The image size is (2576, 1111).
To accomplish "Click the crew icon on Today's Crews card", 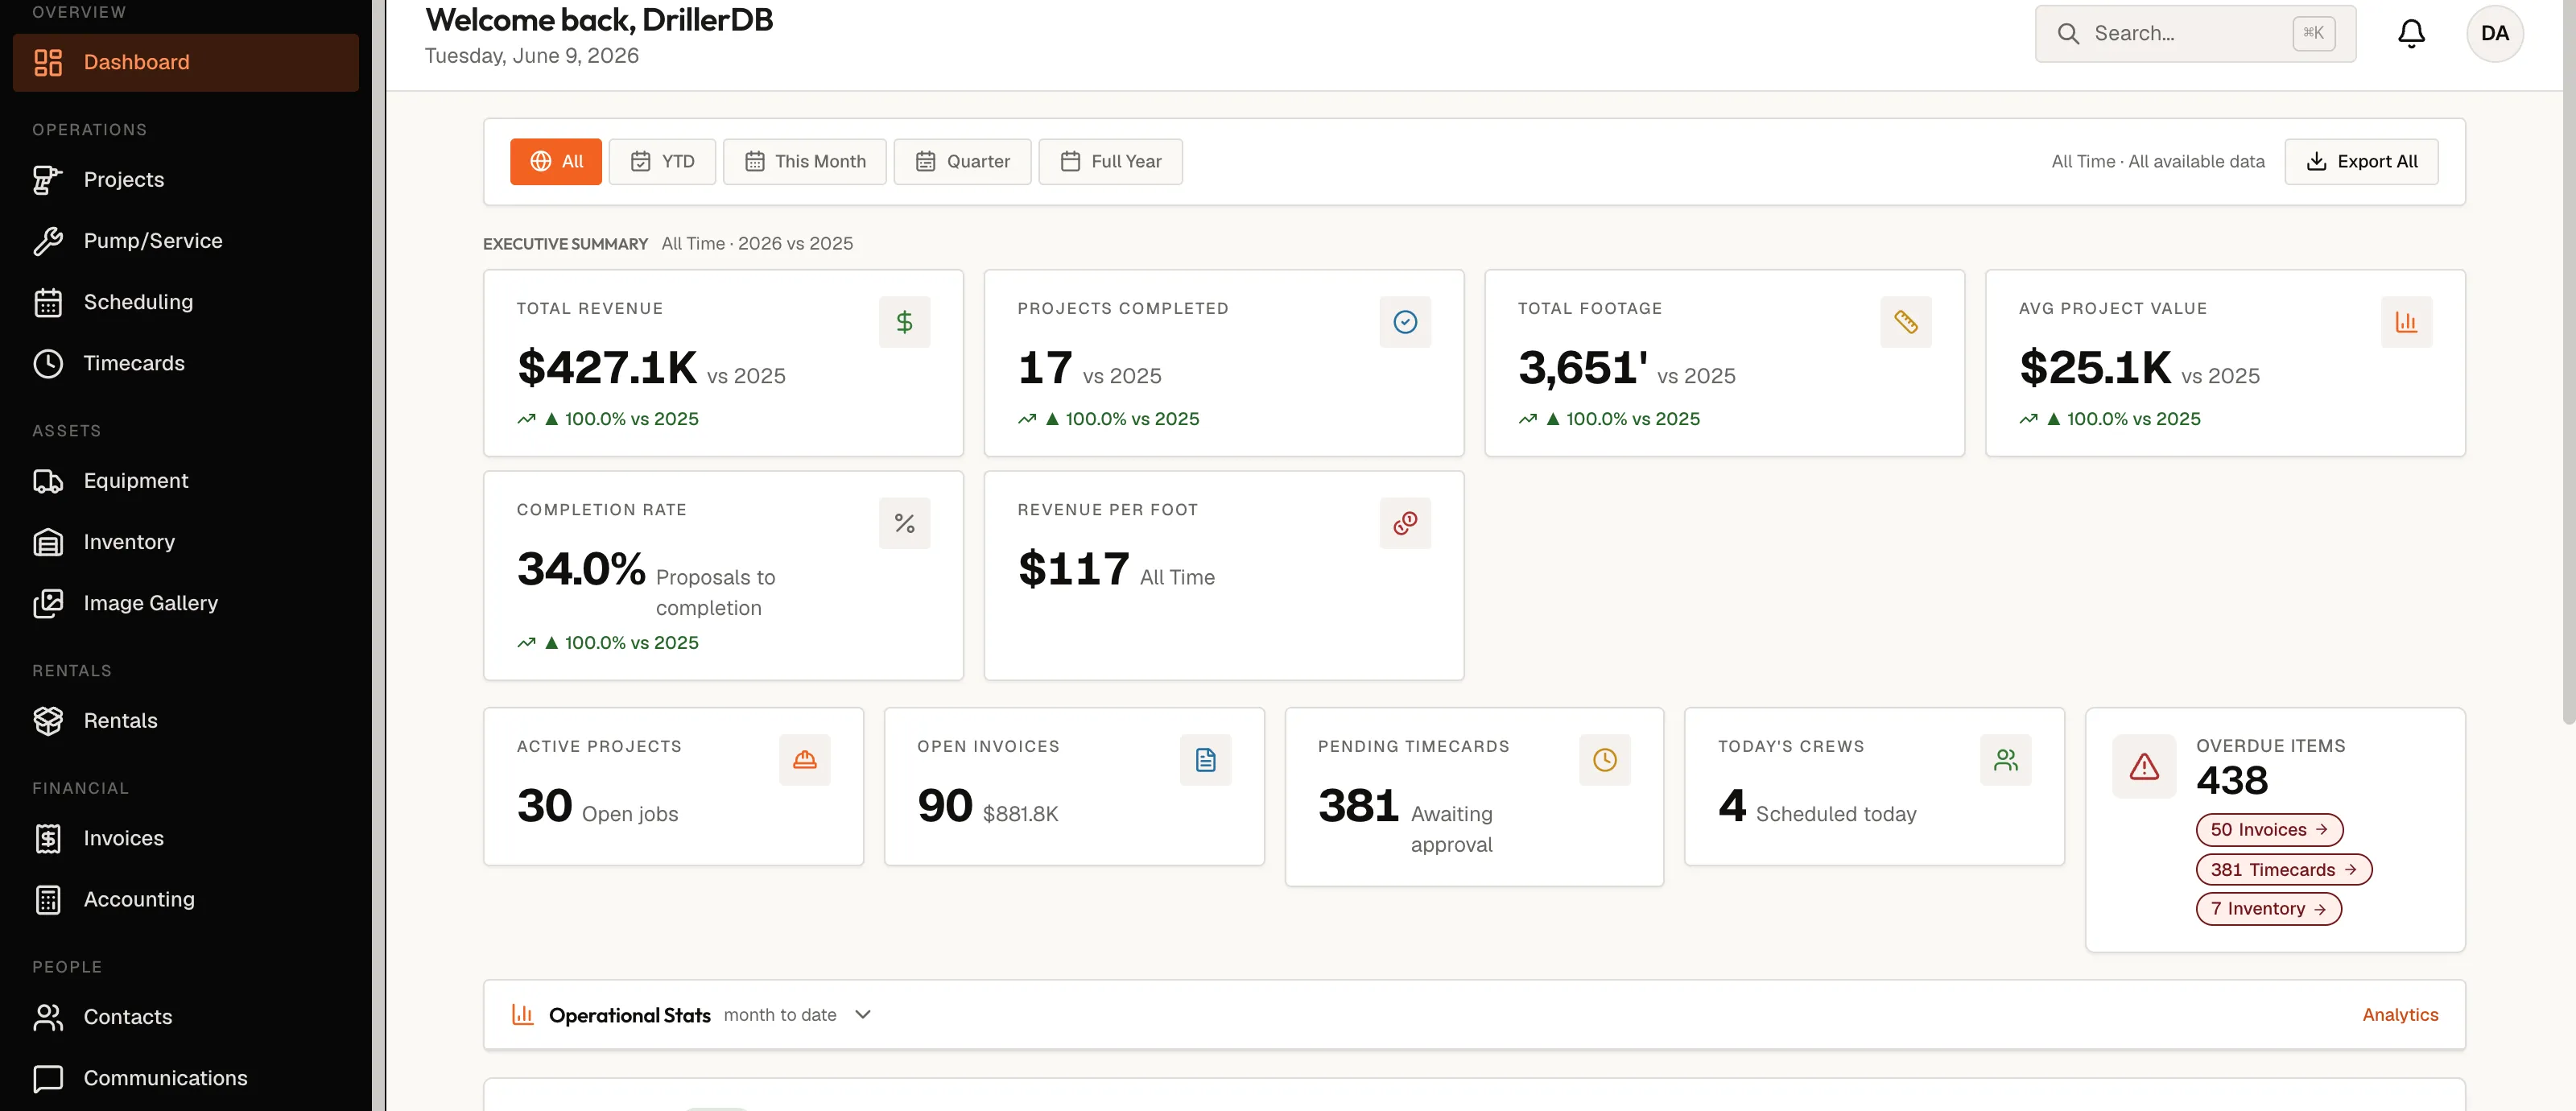I will point(2005,760).
